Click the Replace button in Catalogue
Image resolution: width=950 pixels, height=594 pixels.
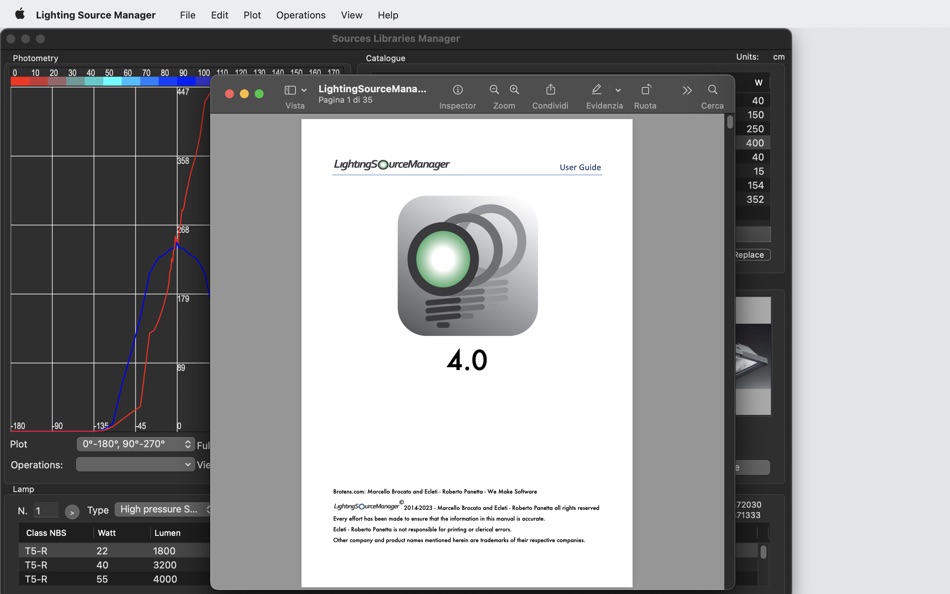[x=751, y=255]
